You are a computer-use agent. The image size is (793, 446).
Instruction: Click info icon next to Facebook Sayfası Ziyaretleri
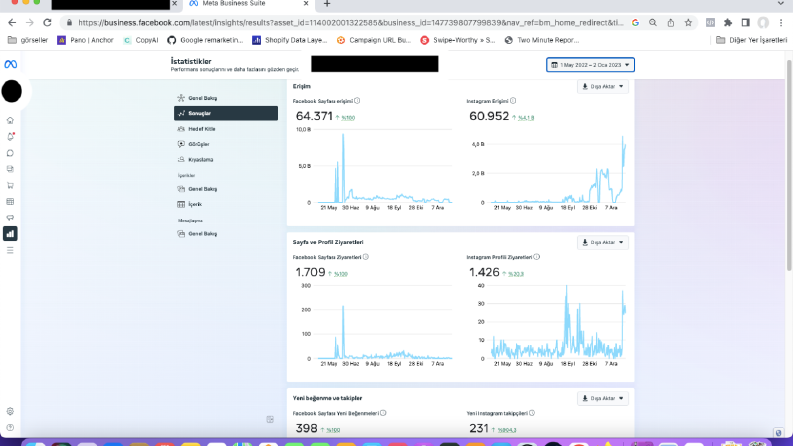[x=366, y=257]
